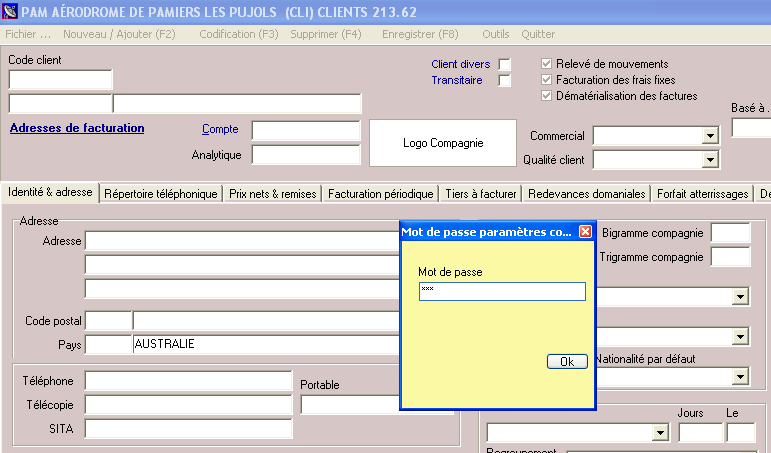Open the Adresses de facturation link
This screenshot has height=453, width=771.
77,128
